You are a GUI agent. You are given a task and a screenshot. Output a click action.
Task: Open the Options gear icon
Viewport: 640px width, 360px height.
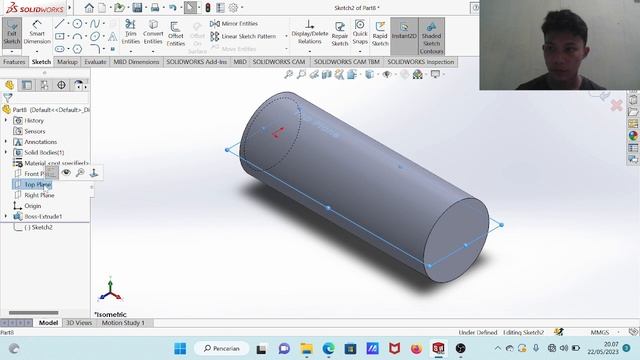pyautogui.click(x=233, y=7)
